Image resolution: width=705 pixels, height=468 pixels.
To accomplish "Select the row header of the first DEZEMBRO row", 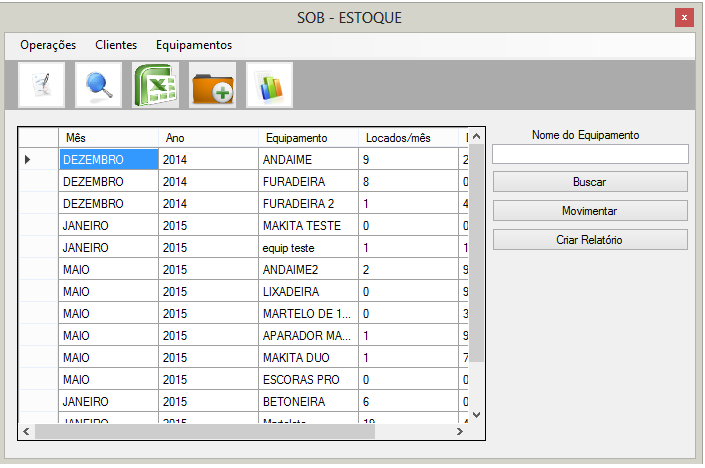I will pyautogui.click(x=39, y=159).
